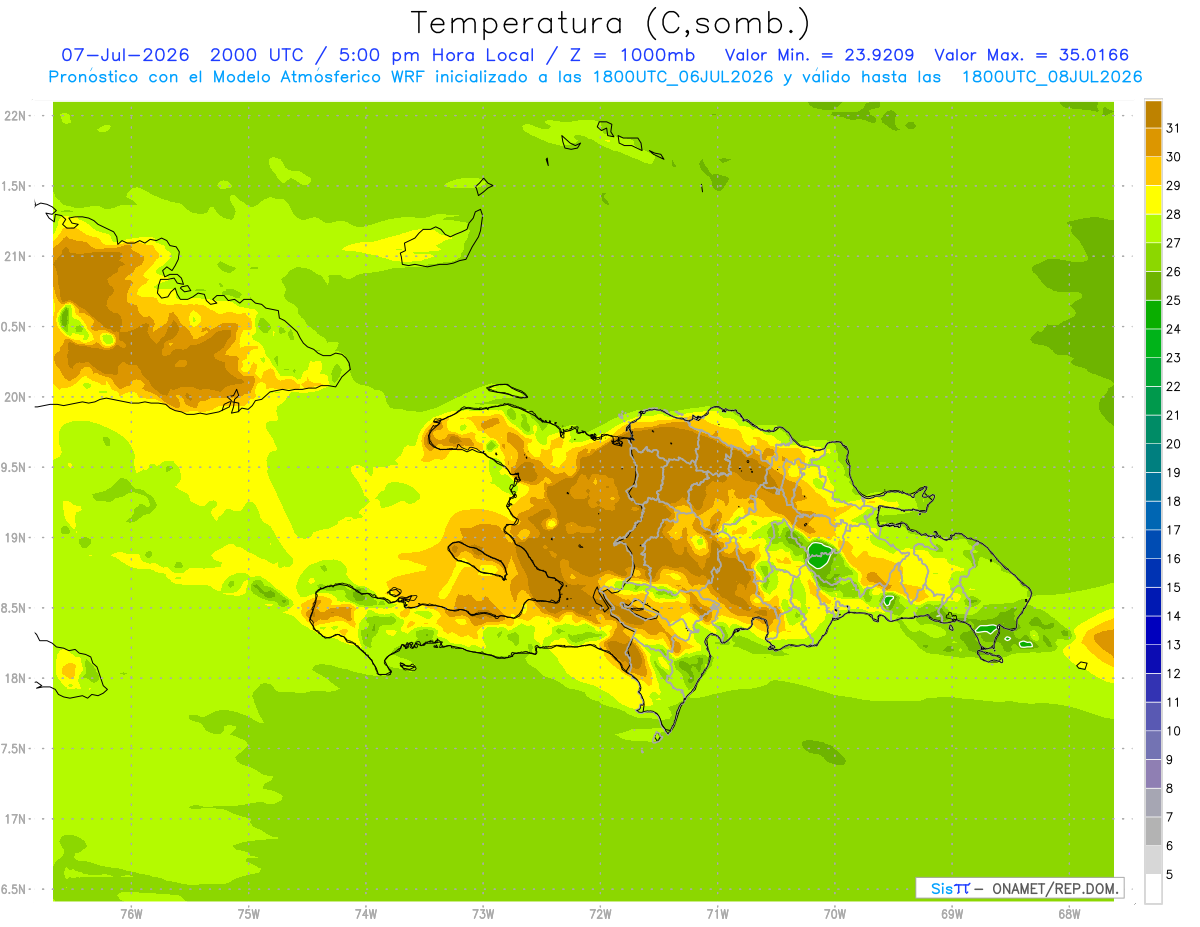Screen dimensions: 1200x927
Task: Pick the dark brown legend swatch above 31
Action: 1153,114
